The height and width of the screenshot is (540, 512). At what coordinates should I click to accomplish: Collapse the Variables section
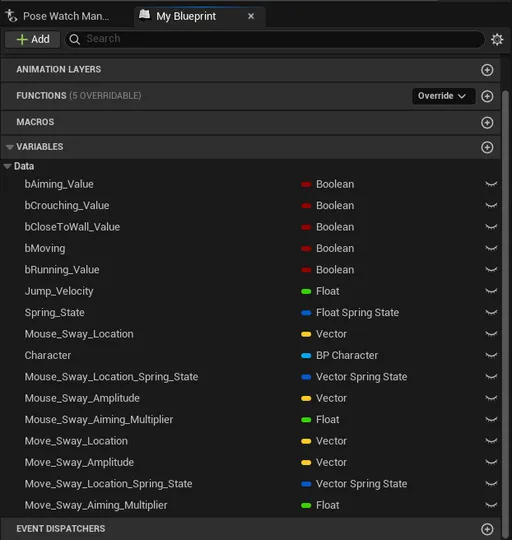(x=10, y=147)
